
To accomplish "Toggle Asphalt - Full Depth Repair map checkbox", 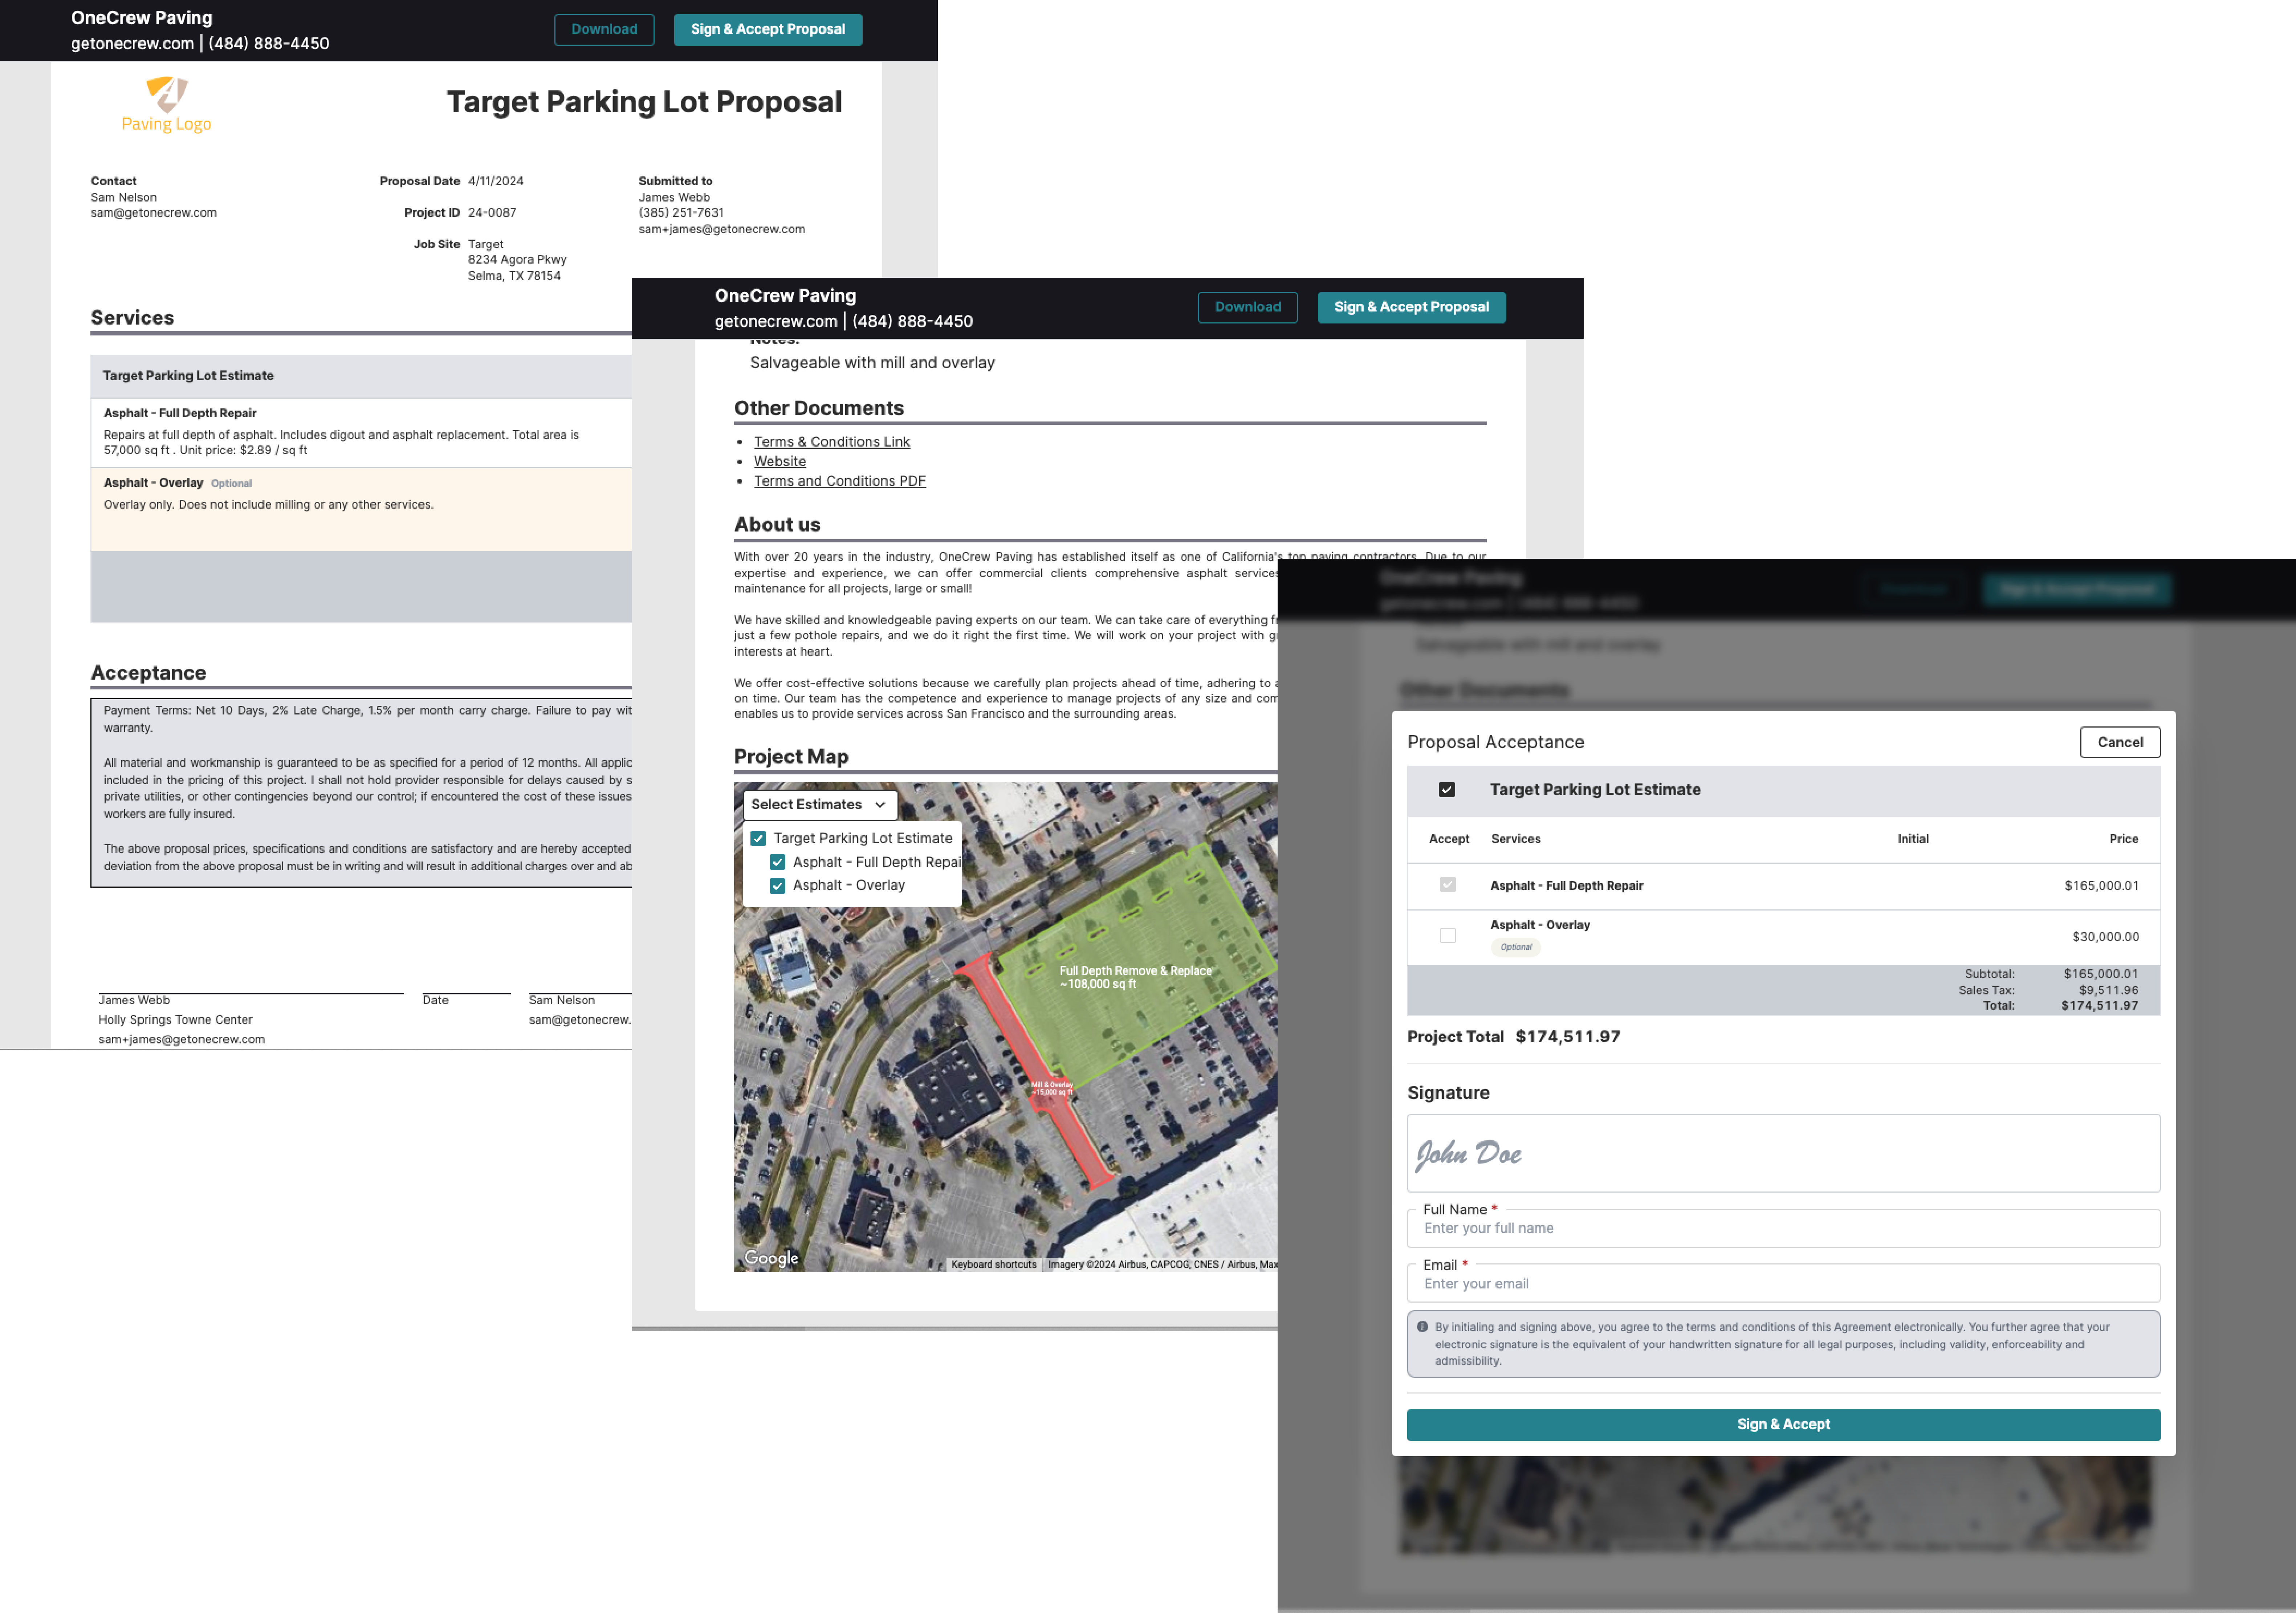I will [x=777, y=862].
